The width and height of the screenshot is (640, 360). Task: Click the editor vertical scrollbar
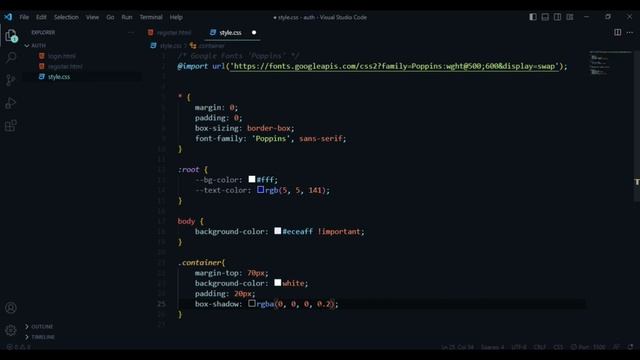click(637, 126)
